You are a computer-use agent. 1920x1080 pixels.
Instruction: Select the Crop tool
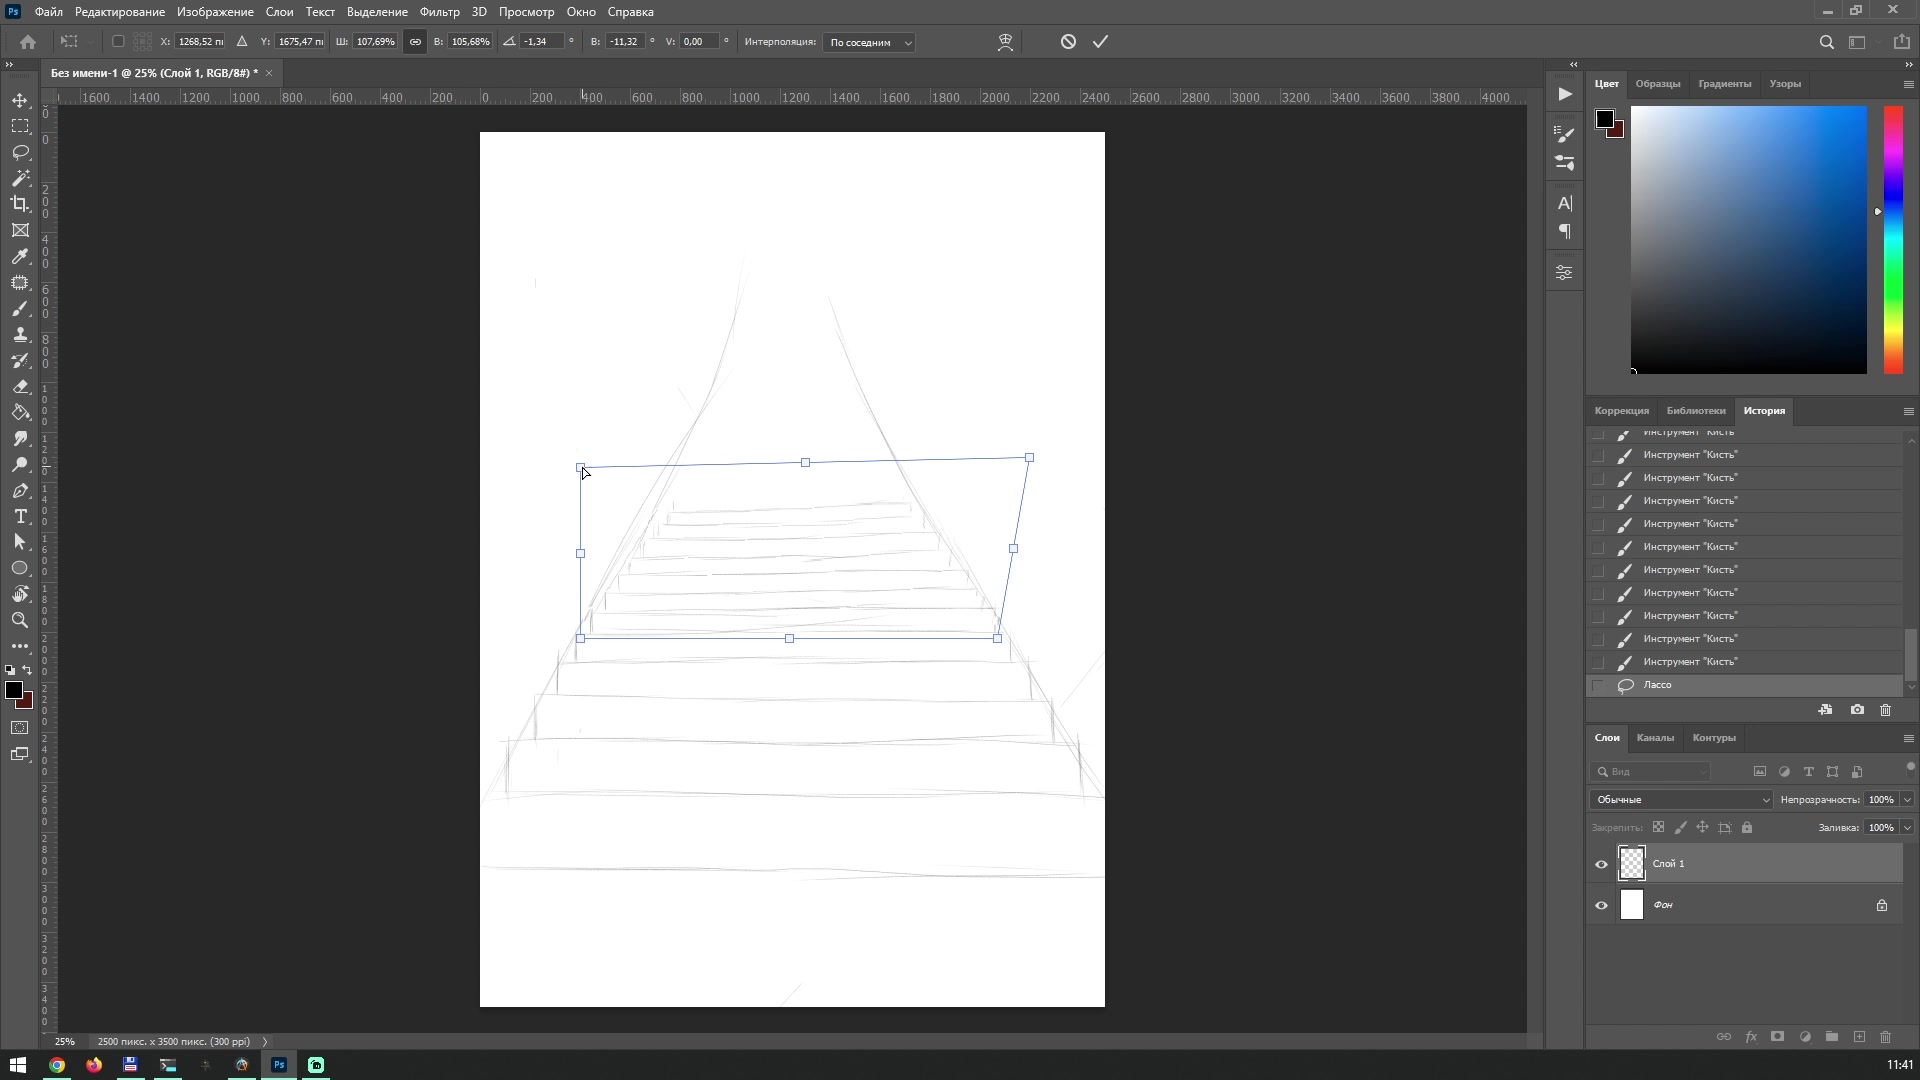click(20, 204)
